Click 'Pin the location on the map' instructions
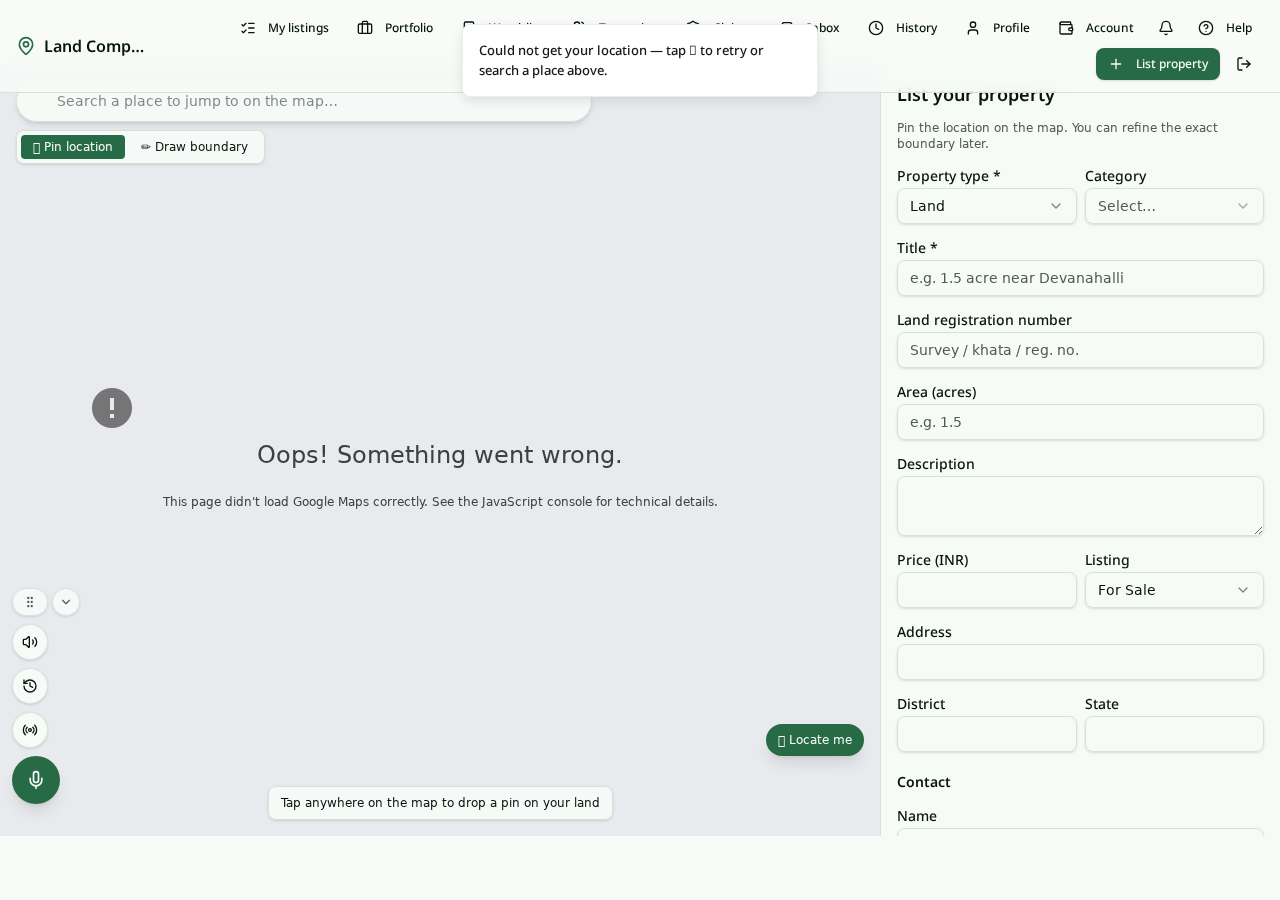This screenshot has width=1280, height=900. coord(1057,136)
